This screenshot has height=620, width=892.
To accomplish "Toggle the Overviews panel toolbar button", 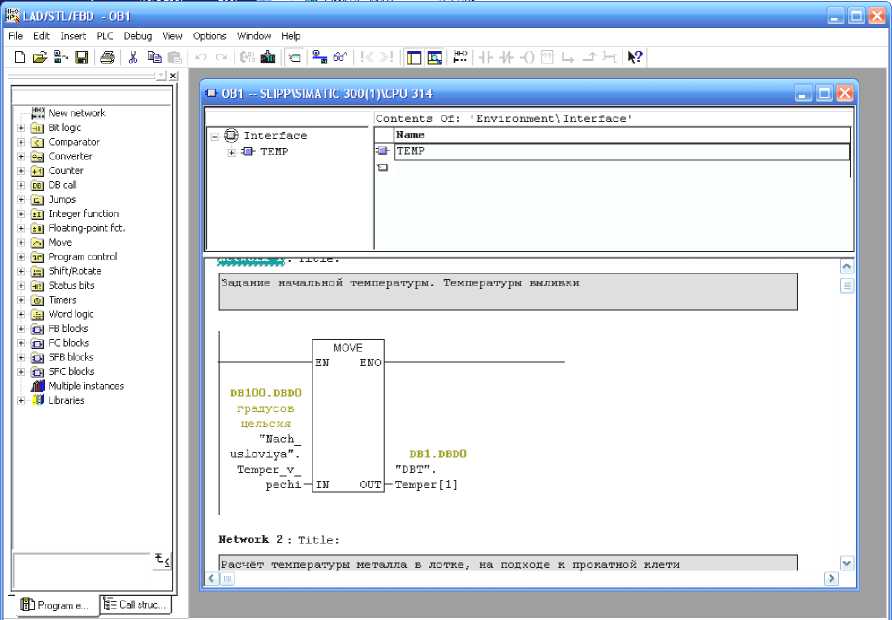I will click(413, 57).
